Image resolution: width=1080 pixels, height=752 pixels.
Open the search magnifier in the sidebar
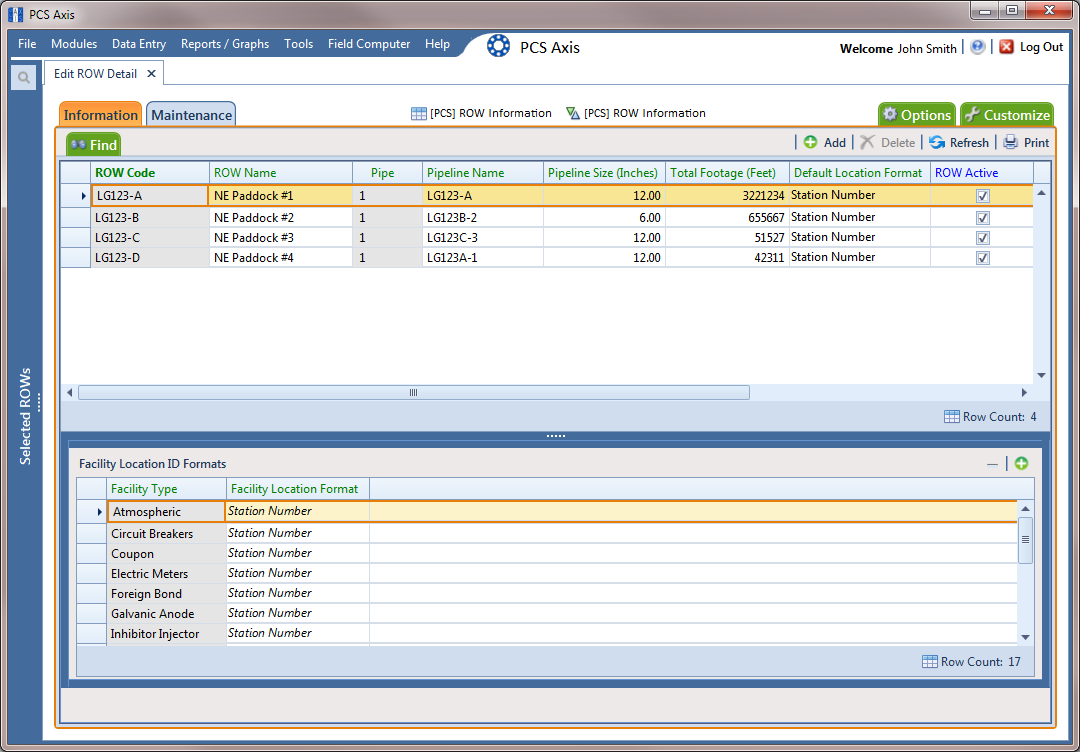(23, 77)
